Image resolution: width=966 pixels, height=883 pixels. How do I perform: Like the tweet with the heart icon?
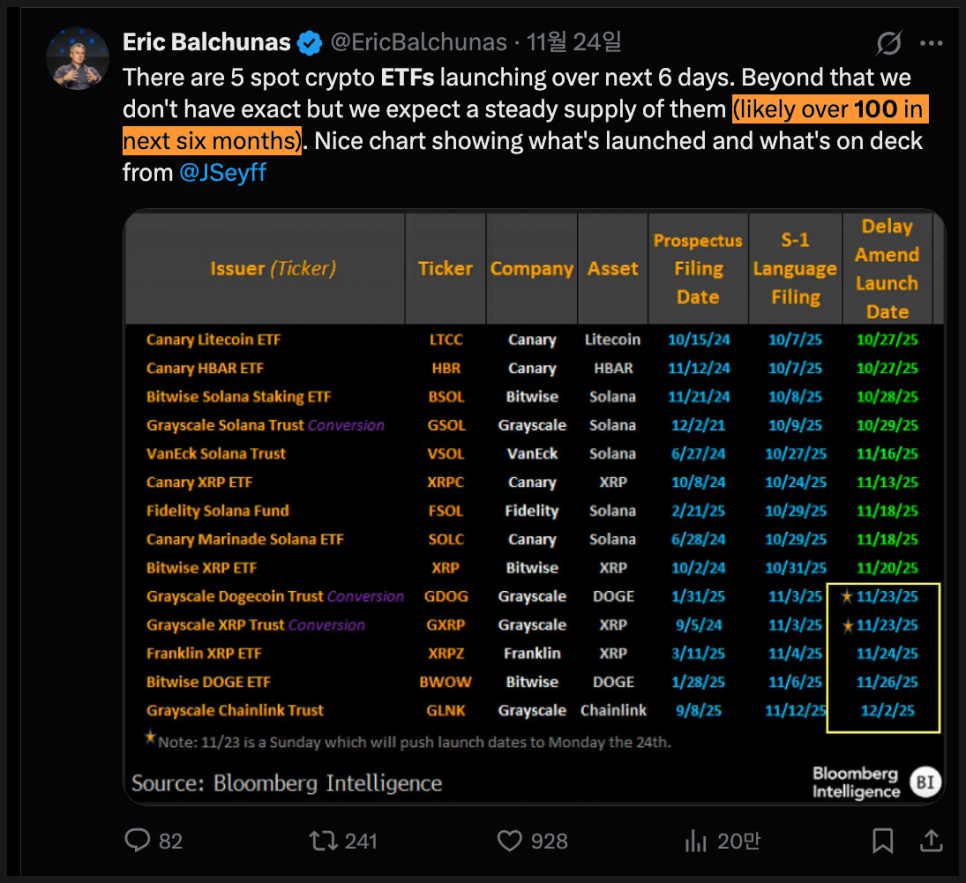511,840
